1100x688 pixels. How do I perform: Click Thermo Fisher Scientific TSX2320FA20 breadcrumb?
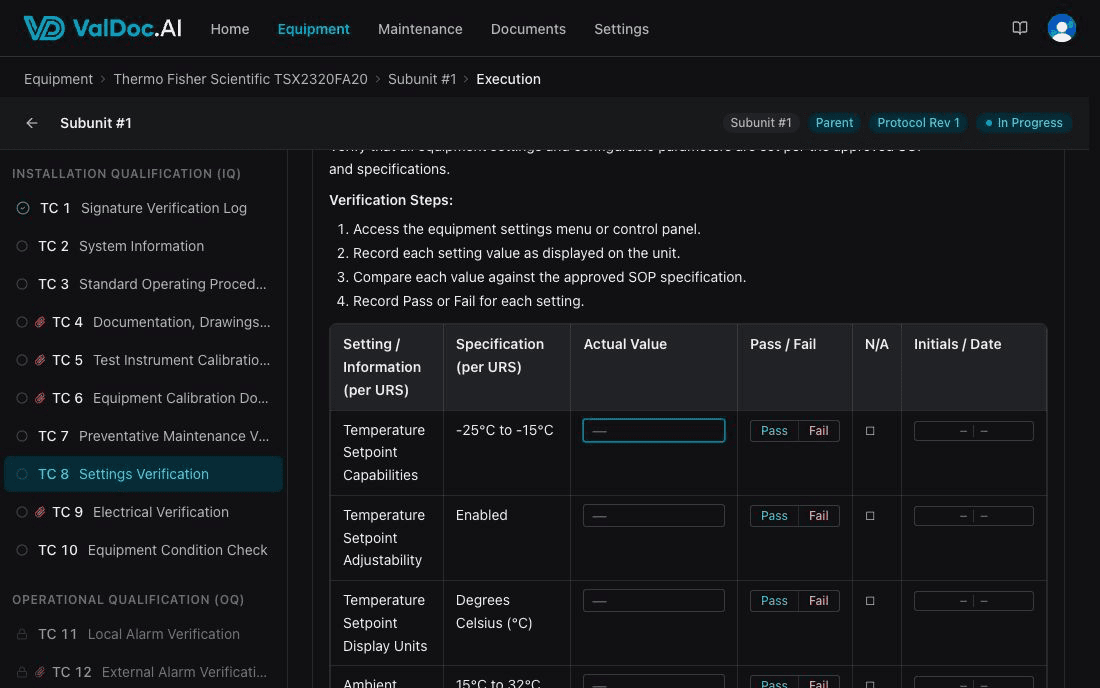[x=241, y=79]
